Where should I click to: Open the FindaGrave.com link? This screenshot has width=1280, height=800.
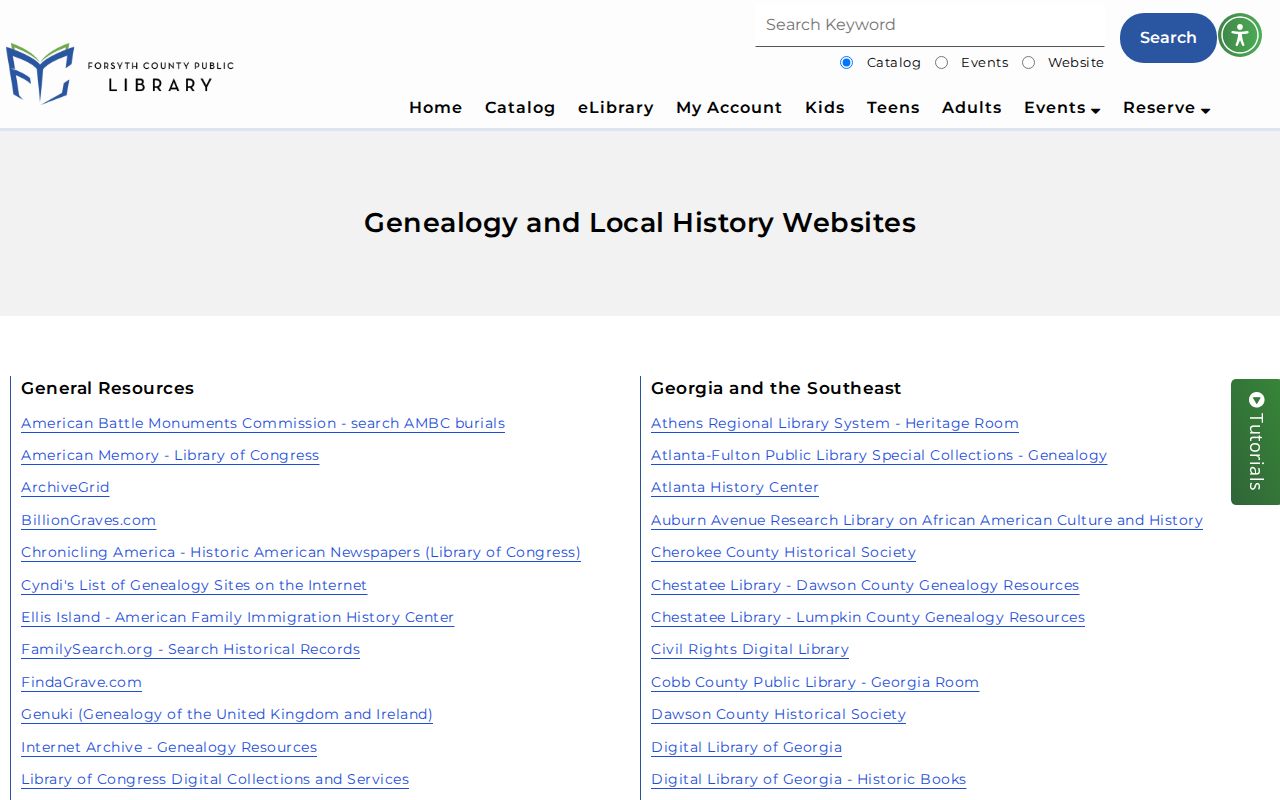click(x=81, y=682)
